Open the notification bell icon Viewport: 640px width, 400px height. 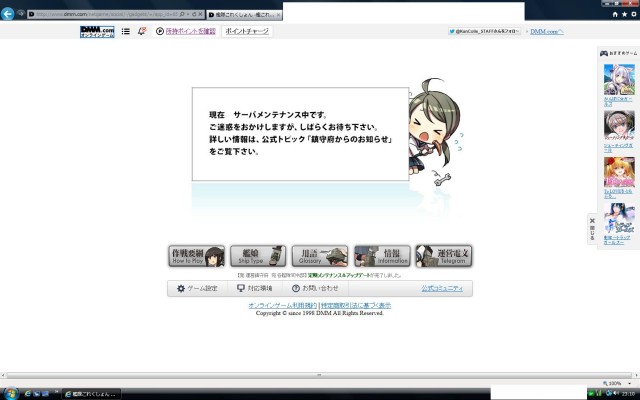[142, 31]
